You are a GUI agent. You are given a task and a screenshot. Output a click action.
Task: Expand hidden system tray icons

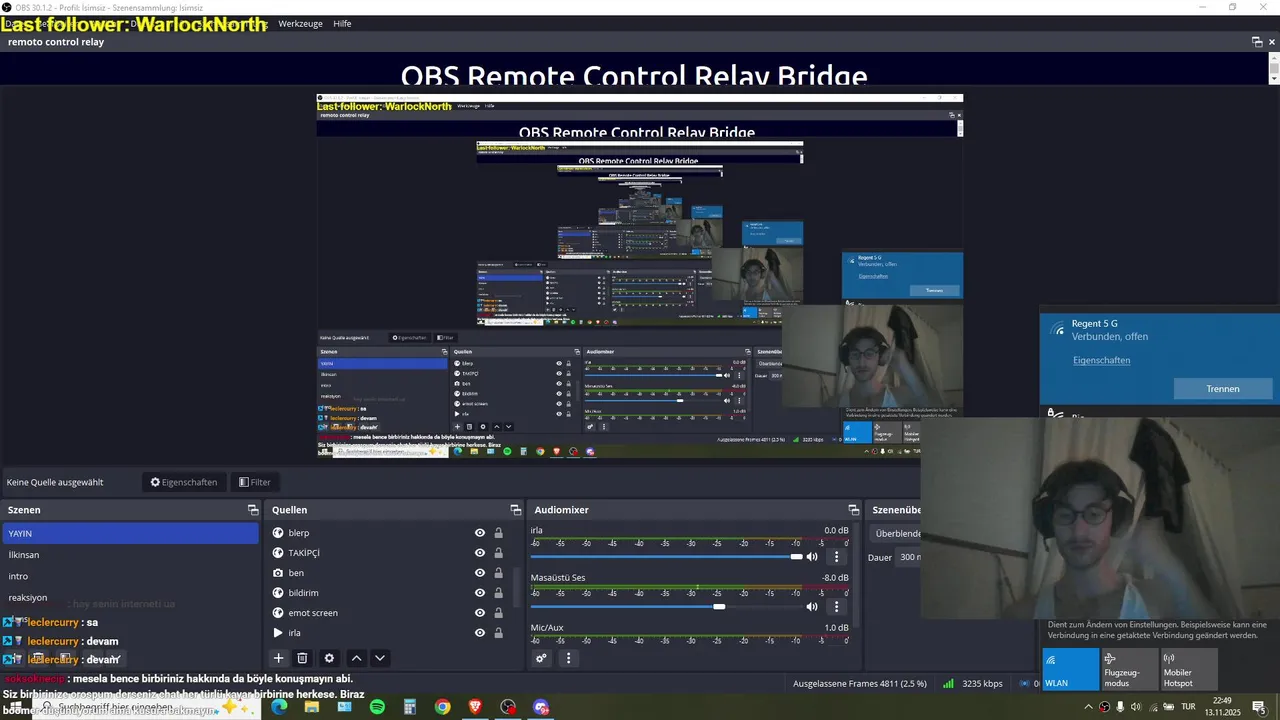1089,707
